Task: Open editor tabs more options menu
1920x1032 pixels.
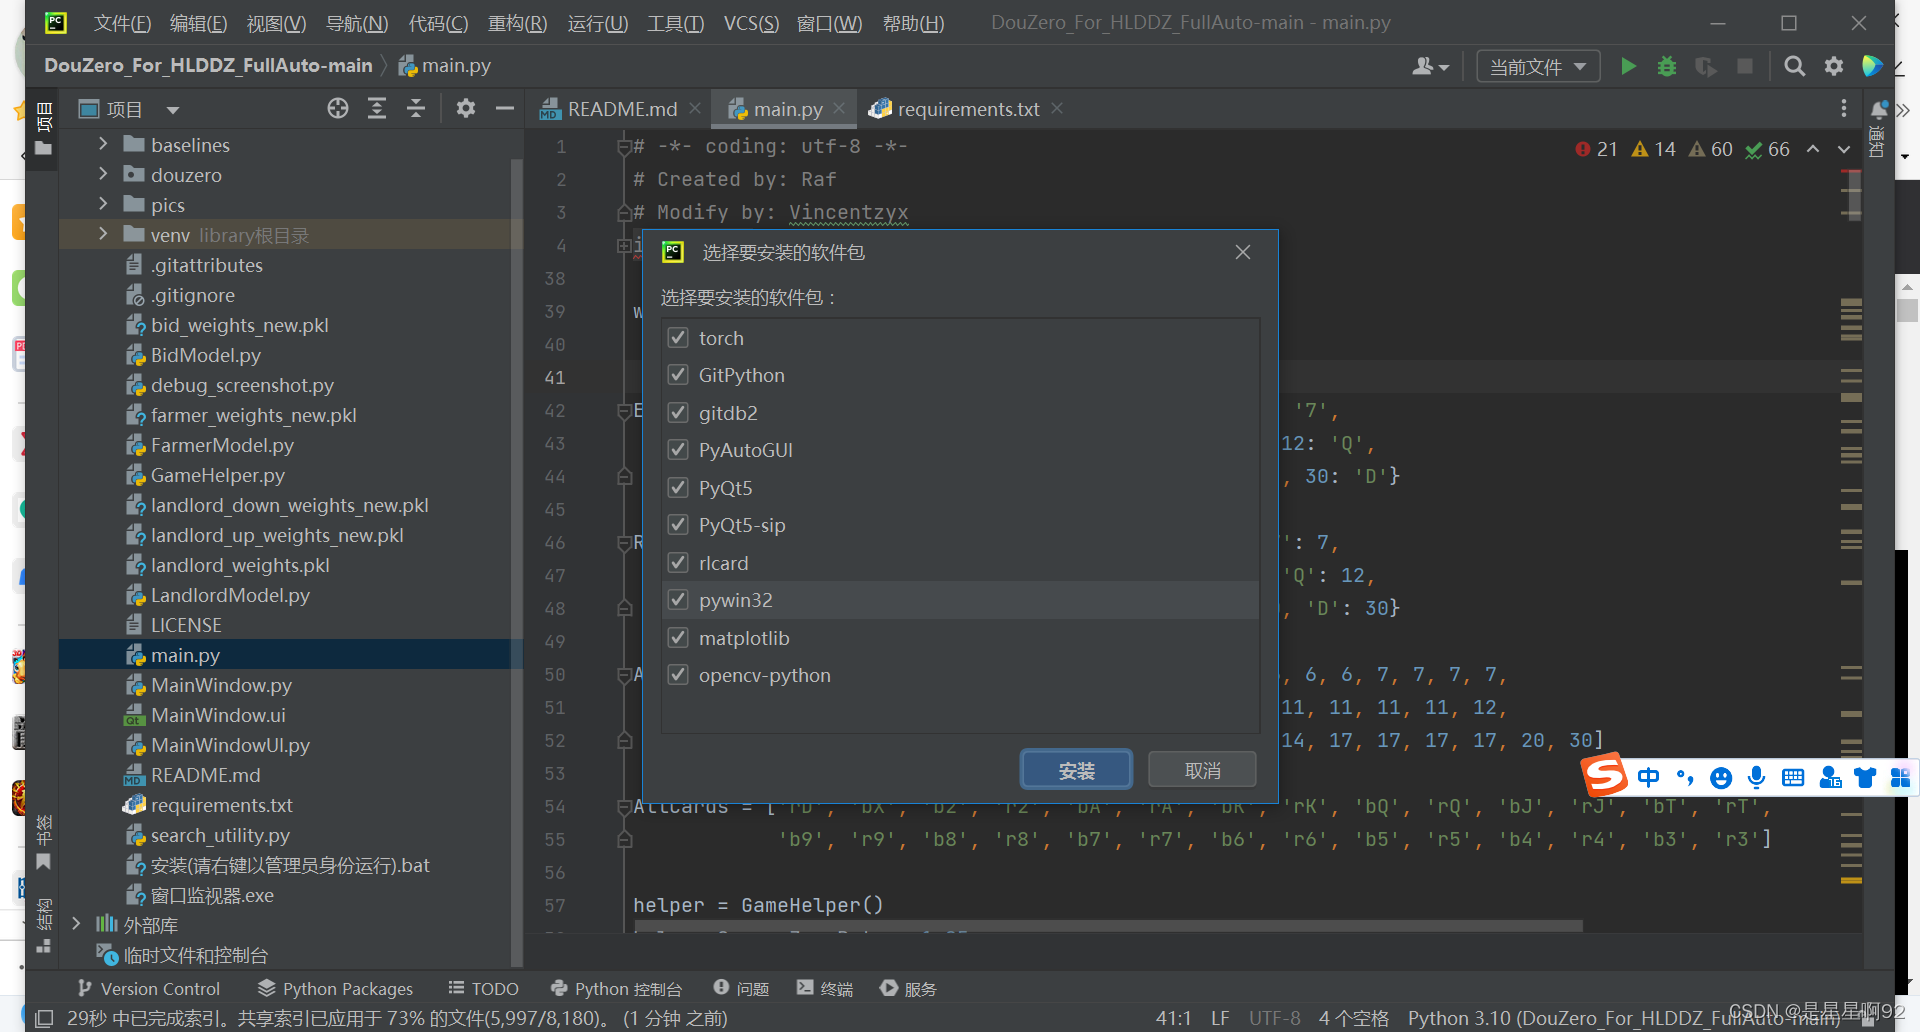Action: pyautogui.click(x=1844, y=108)
